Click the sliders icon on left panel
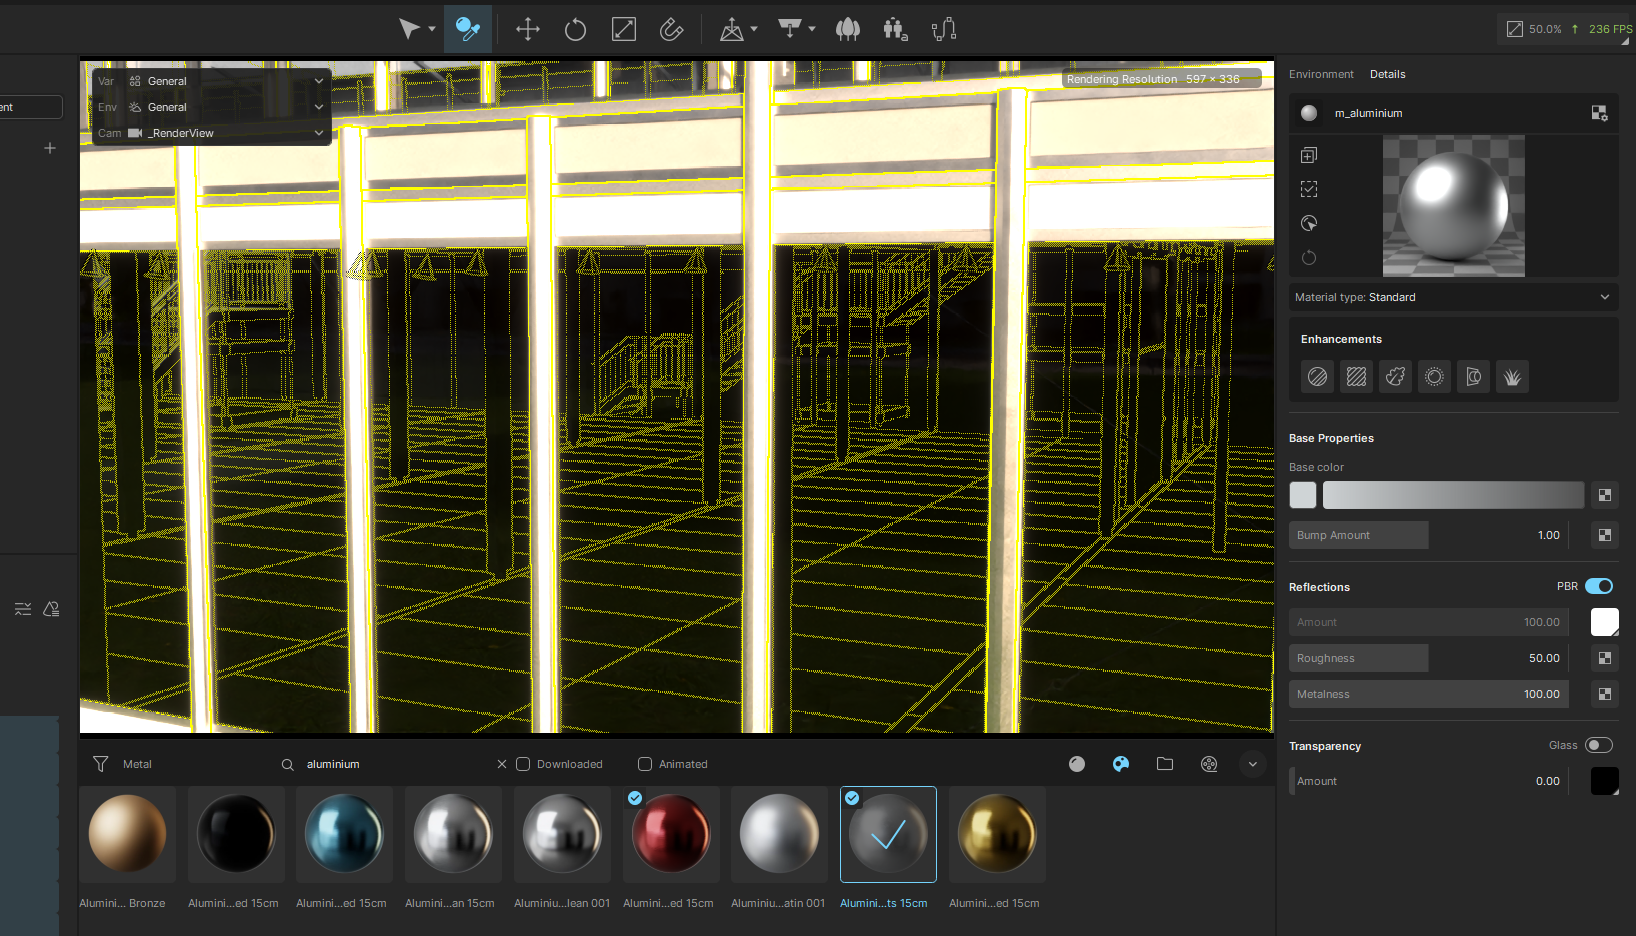This screenshot has height=936, width=1636. tap(23, 609)
